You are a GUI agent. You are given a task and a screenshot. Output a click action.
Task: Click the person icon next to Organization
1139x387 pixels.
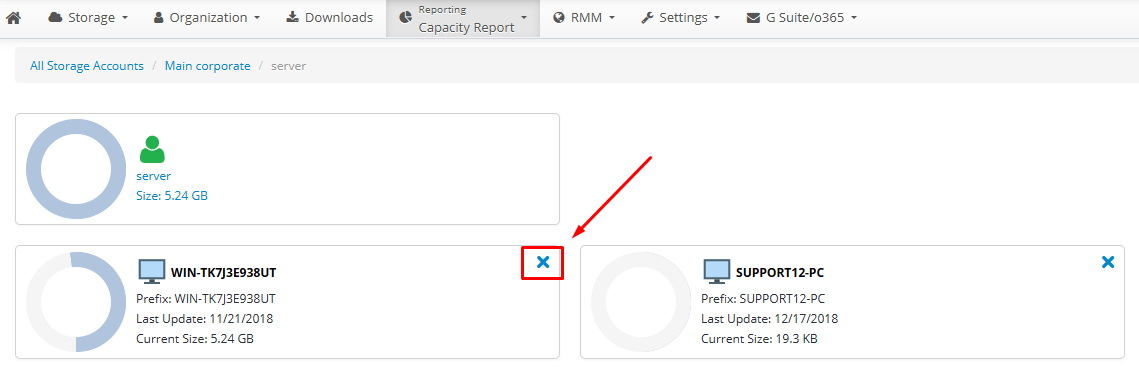point(159,17)
